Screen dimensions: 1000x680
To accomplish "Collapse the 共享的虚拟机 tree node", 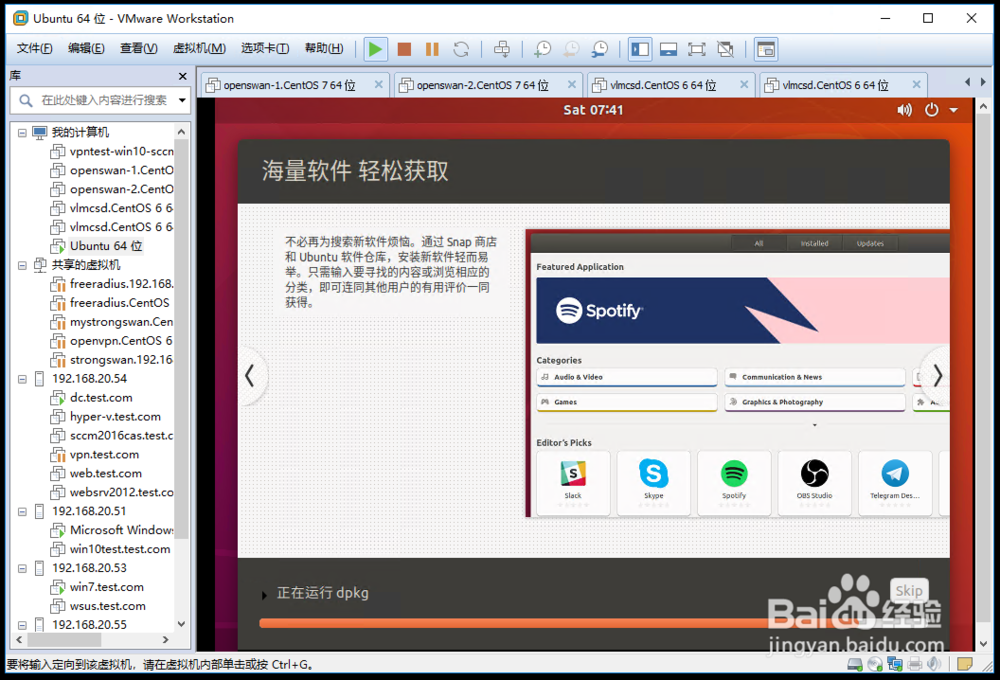I will (x=22, y=265).
